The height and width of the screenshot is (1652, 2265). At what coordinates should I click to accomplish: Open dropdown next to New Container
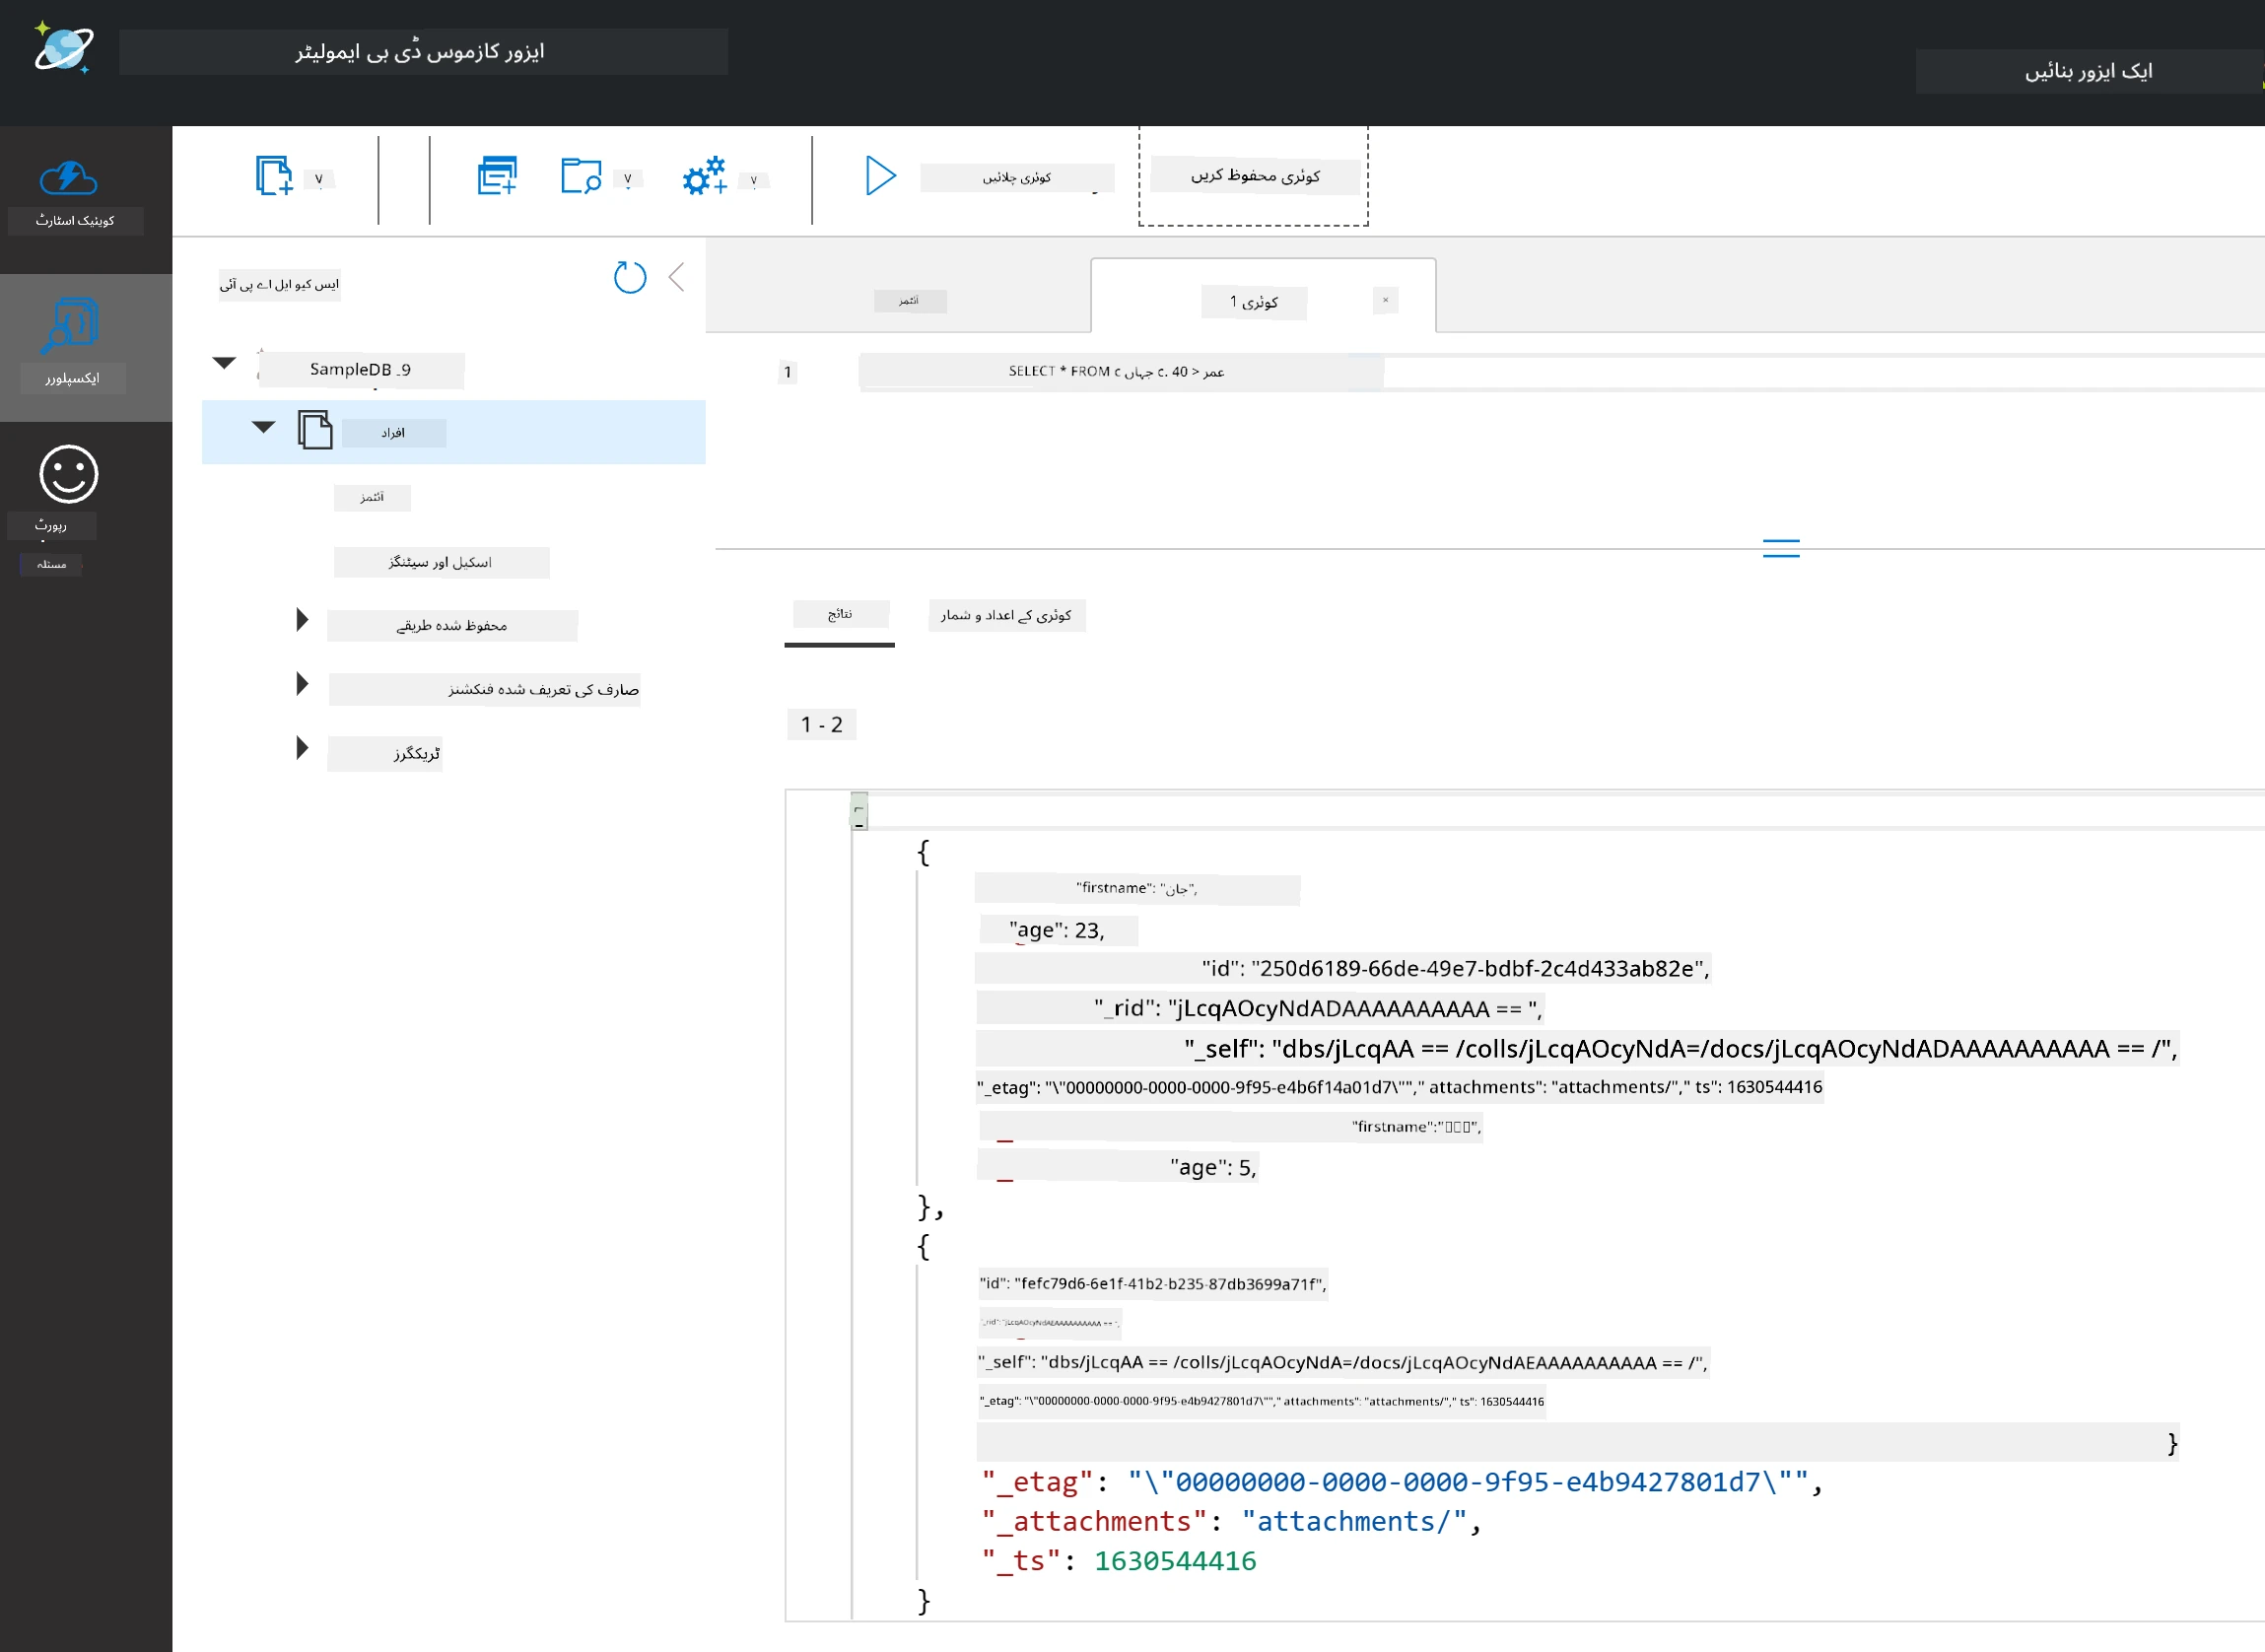(x=319, y=180)
